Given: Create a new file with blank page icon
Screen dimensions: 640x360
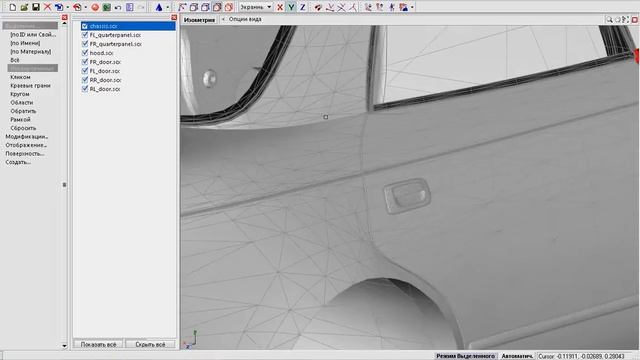Looking at the screenshot, I should (x=13, y=7).
